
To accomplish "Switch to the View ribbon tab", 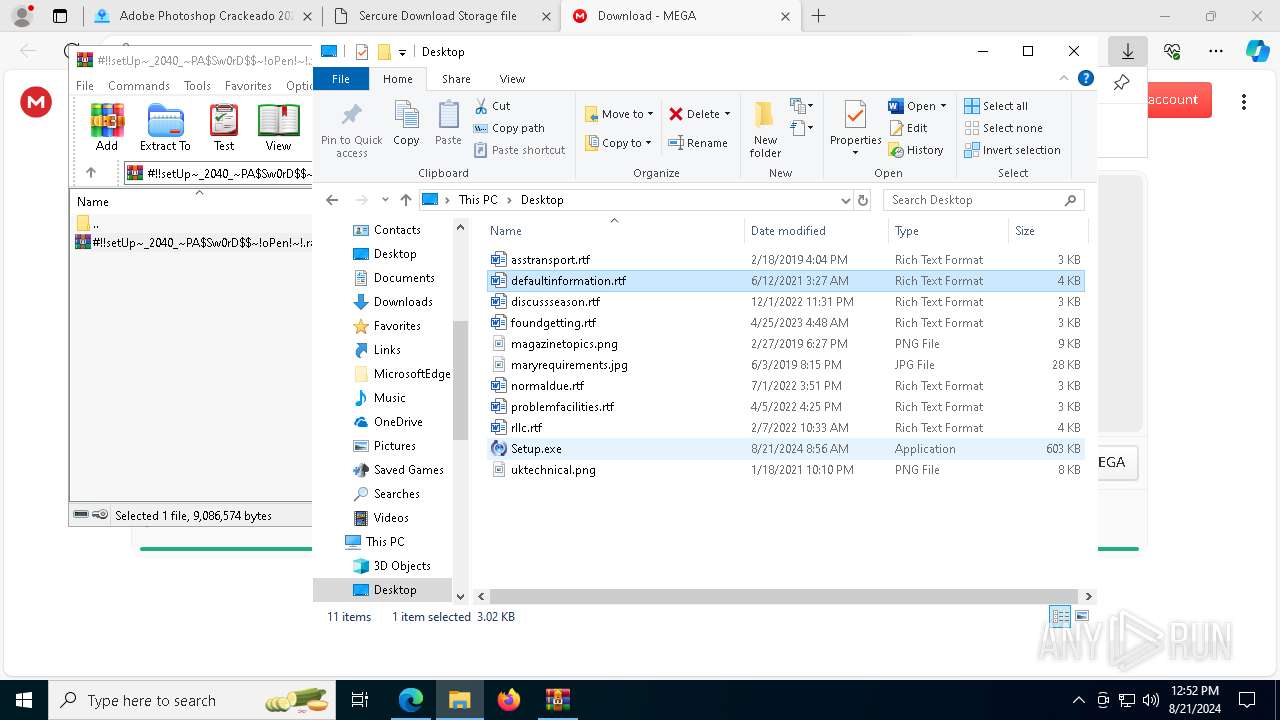I will point(512,79).
